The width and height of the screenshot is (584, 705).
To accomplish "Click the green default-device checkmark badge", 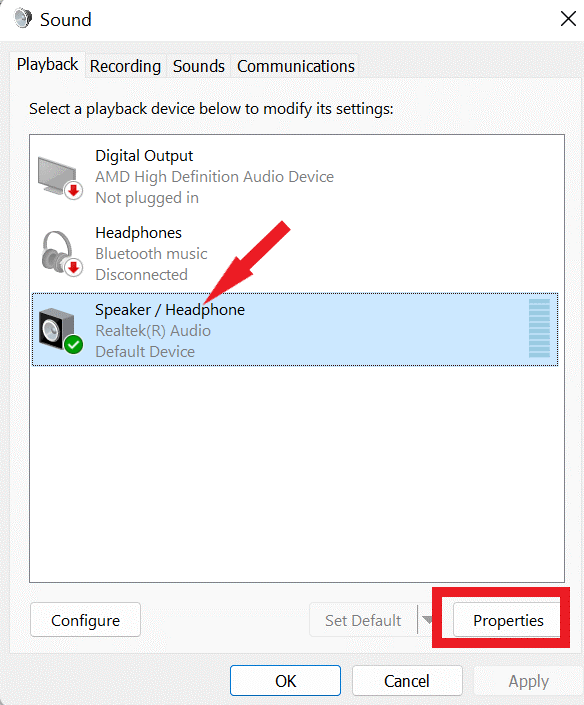I will pos(73,345).
